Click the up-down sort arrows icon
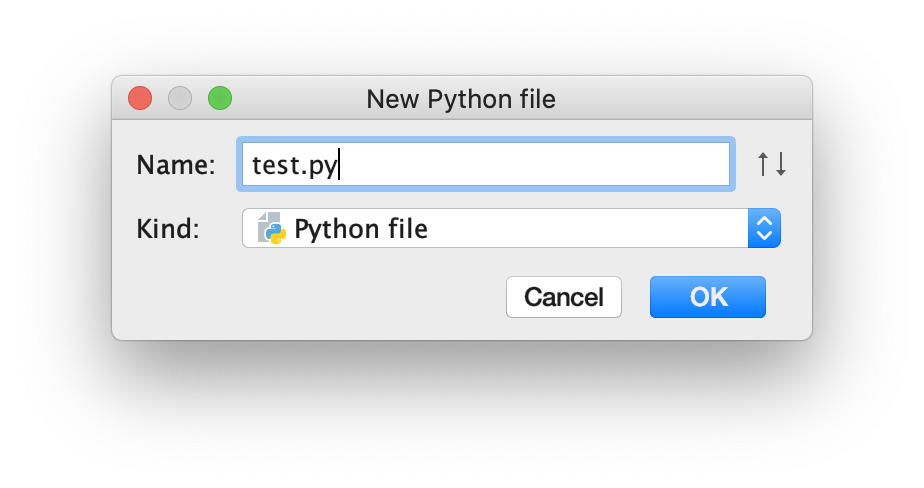Viewport: 924px width, 488px height. click(771, 164)
